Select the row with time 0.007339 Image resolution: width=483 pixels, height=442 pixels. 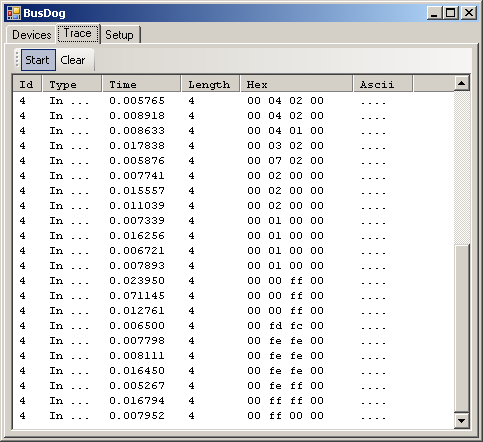pyautogui.click(x=233, y=221)
